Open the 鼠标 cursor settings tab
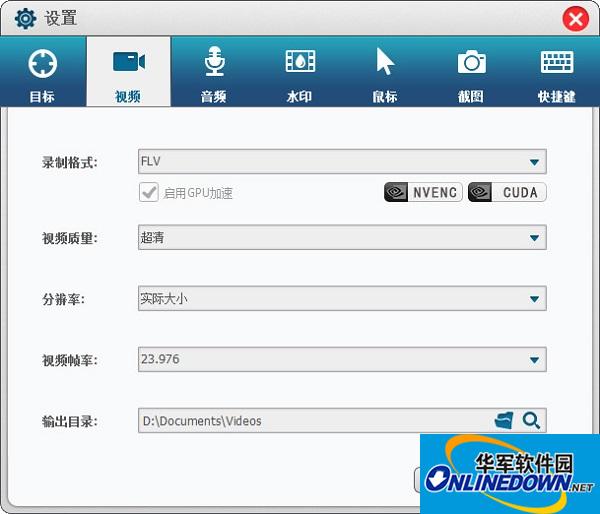Viewport: 600px width, 514px height. click(x=385, y=73)
